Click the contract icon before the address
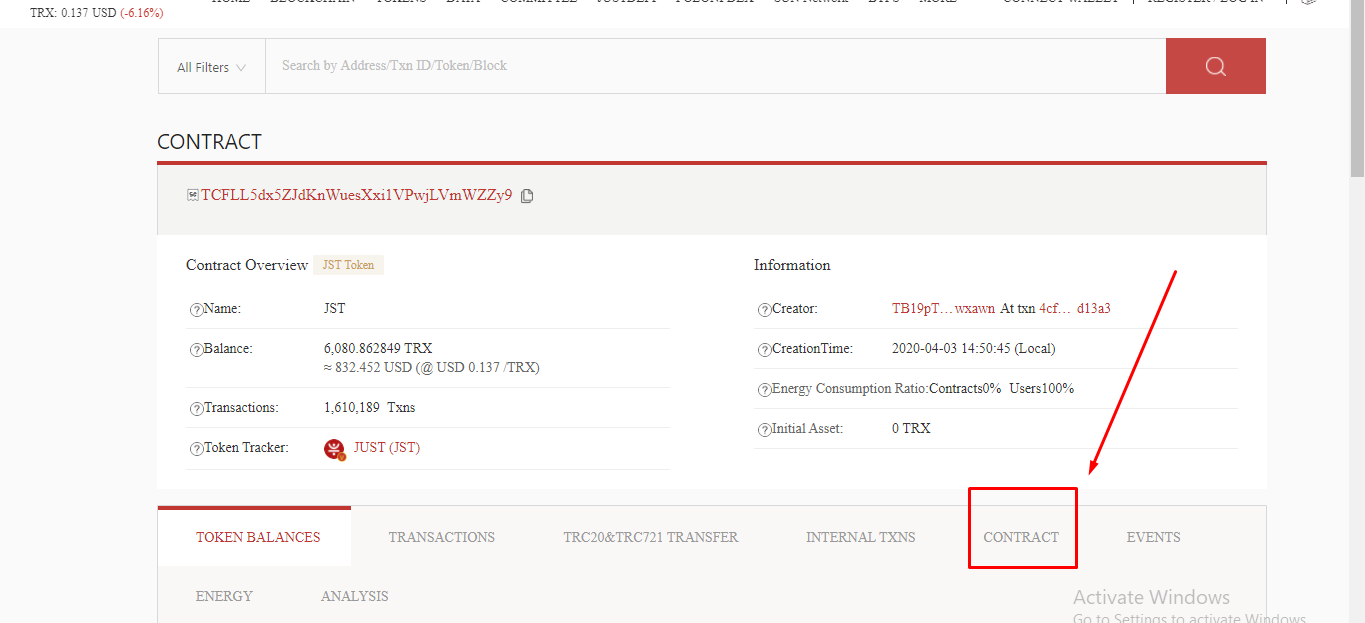 (x=193, y=195)
